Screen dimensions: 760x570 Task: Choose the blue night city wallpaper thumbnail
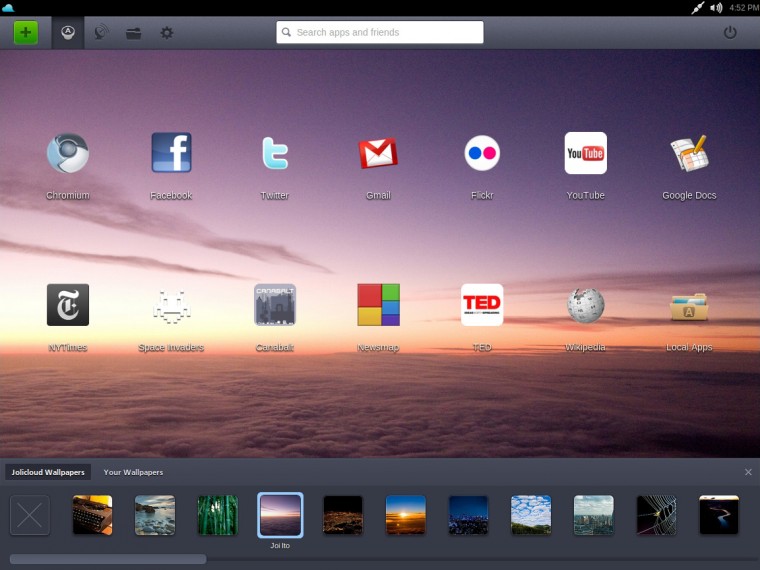(468, 515)
